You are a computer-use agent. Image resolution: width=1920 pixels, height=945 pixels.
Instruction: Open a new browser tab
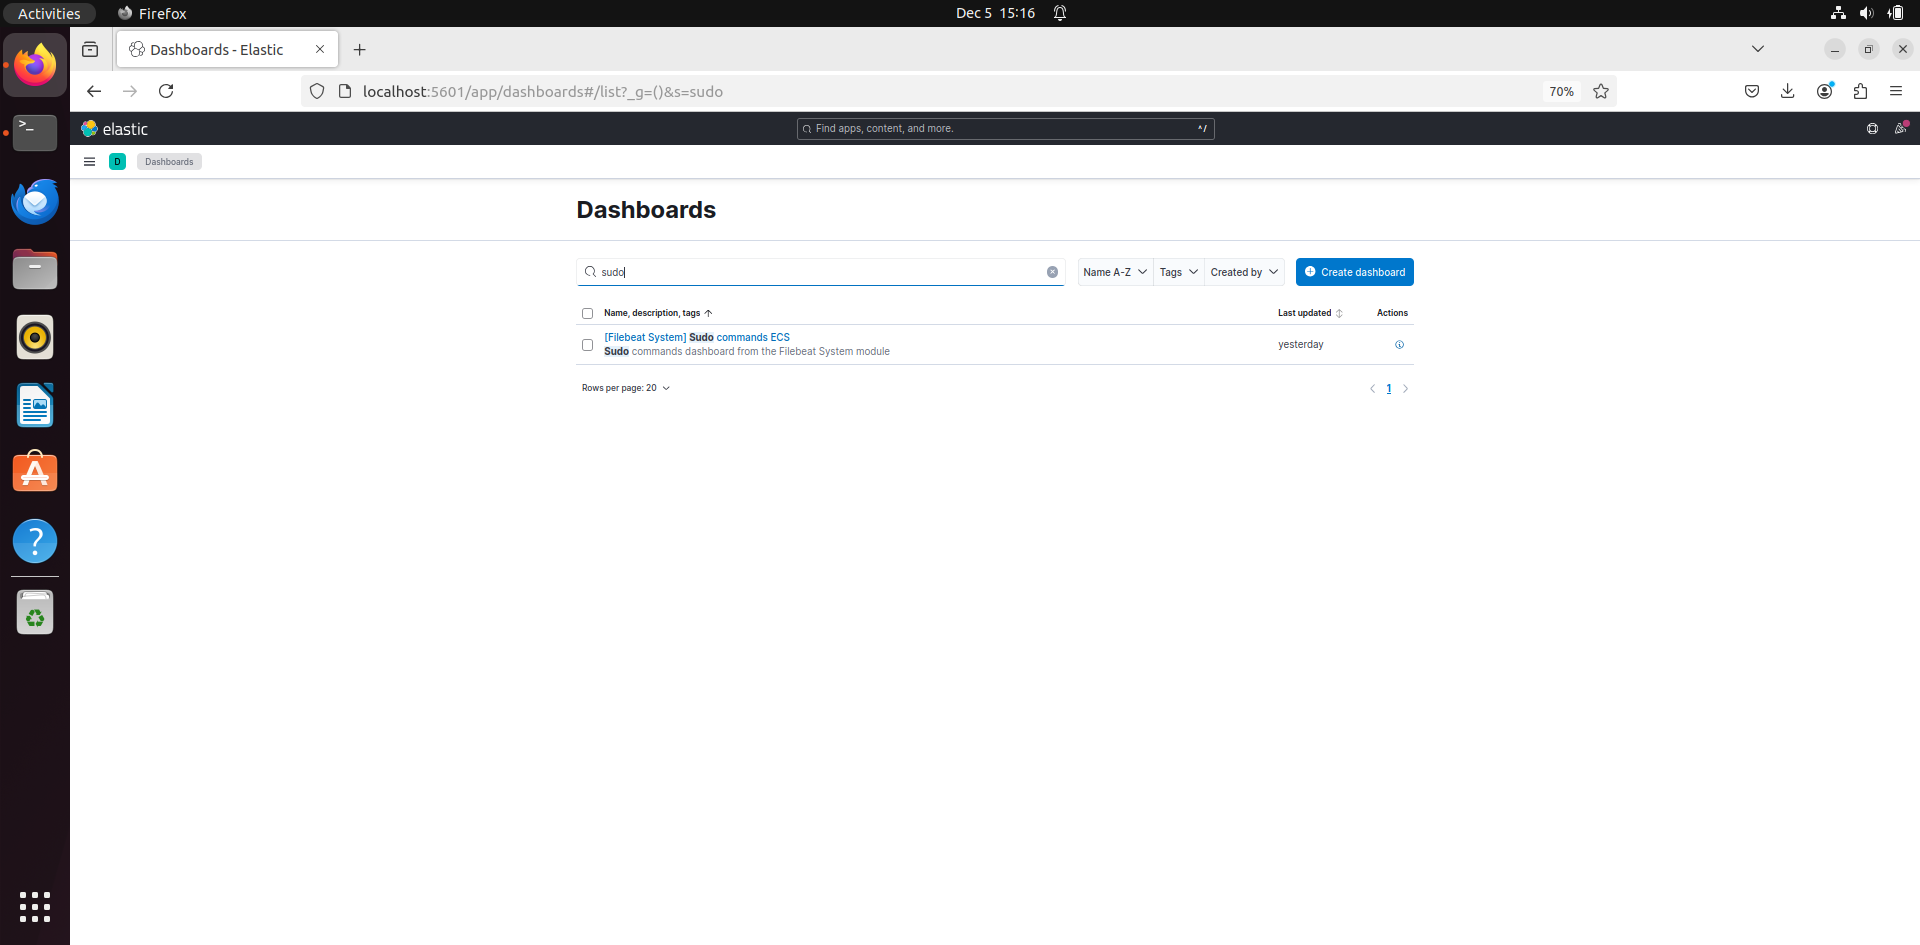click(x=360, y=50)
